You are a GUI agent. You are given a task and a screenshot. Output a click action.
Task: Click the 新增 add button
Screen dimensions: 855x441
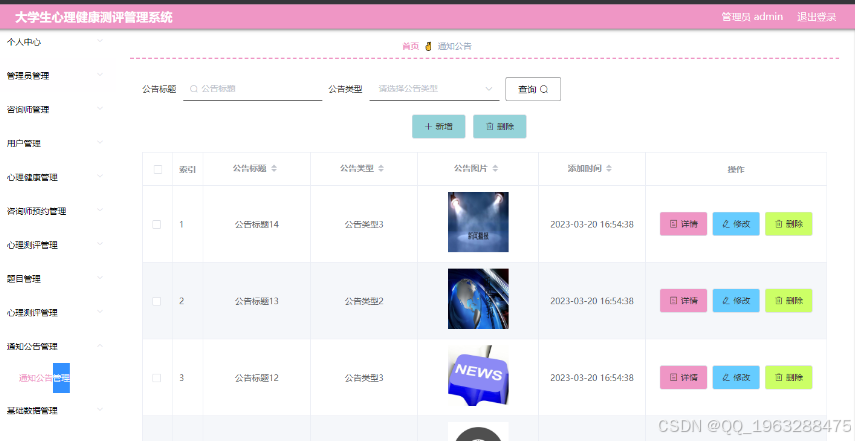[438, 126]
